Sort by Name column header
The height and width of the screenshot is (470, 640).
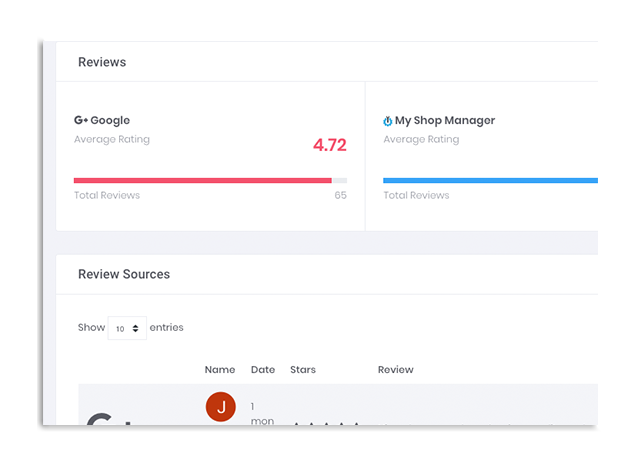coord(220,370)
